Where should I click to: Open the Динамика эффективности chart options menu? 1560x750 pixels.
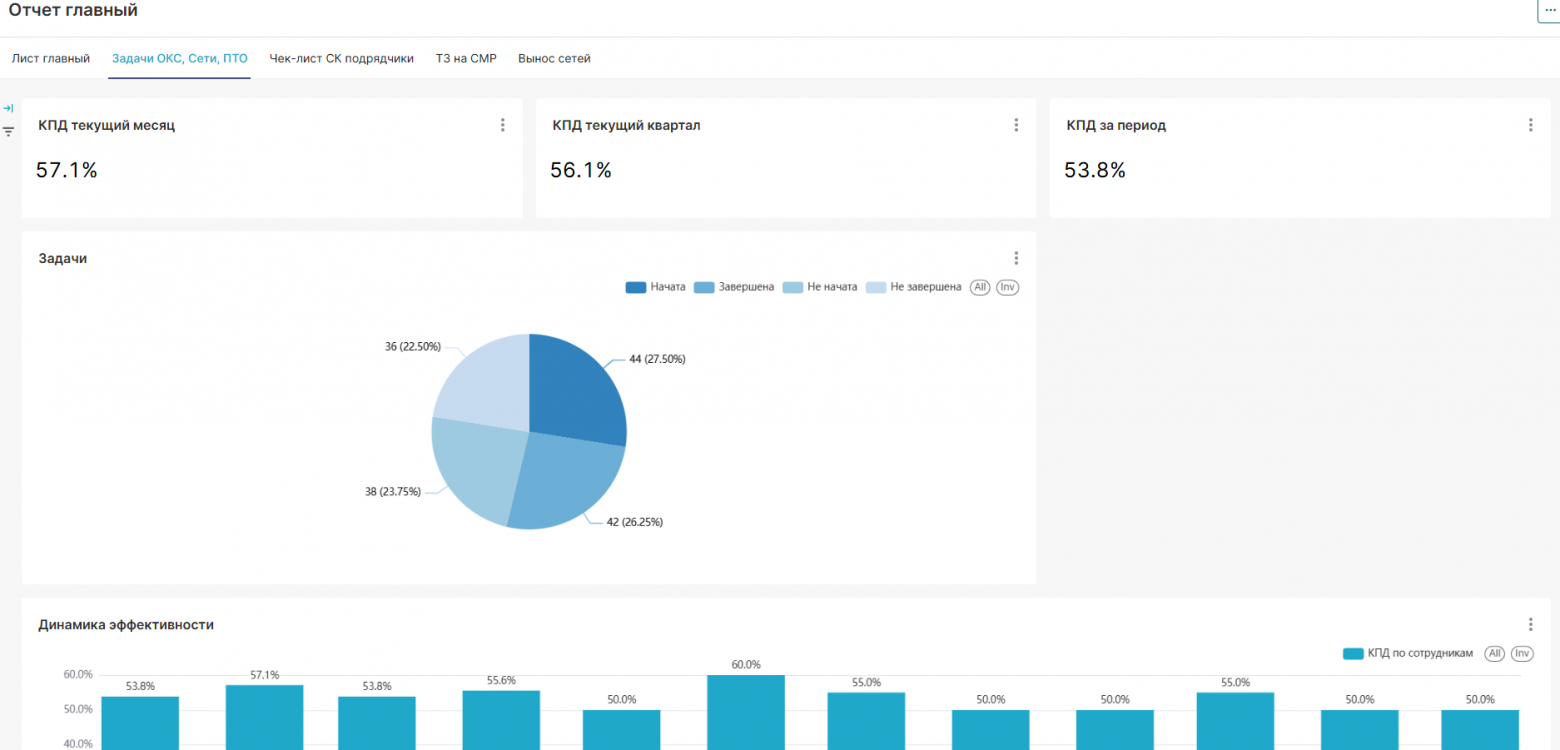point(1530,624)
